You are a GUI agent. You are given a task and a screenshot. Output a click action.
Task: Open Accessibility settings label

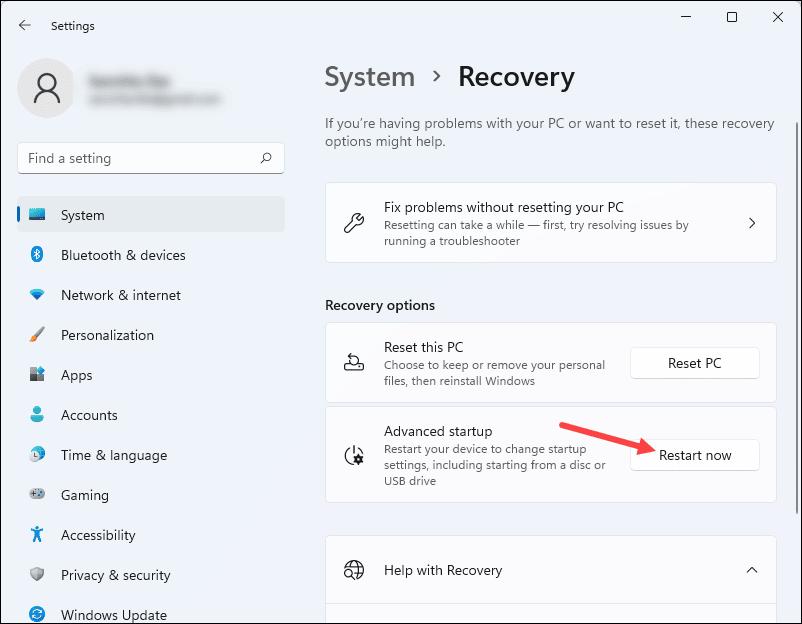(98, 535)
